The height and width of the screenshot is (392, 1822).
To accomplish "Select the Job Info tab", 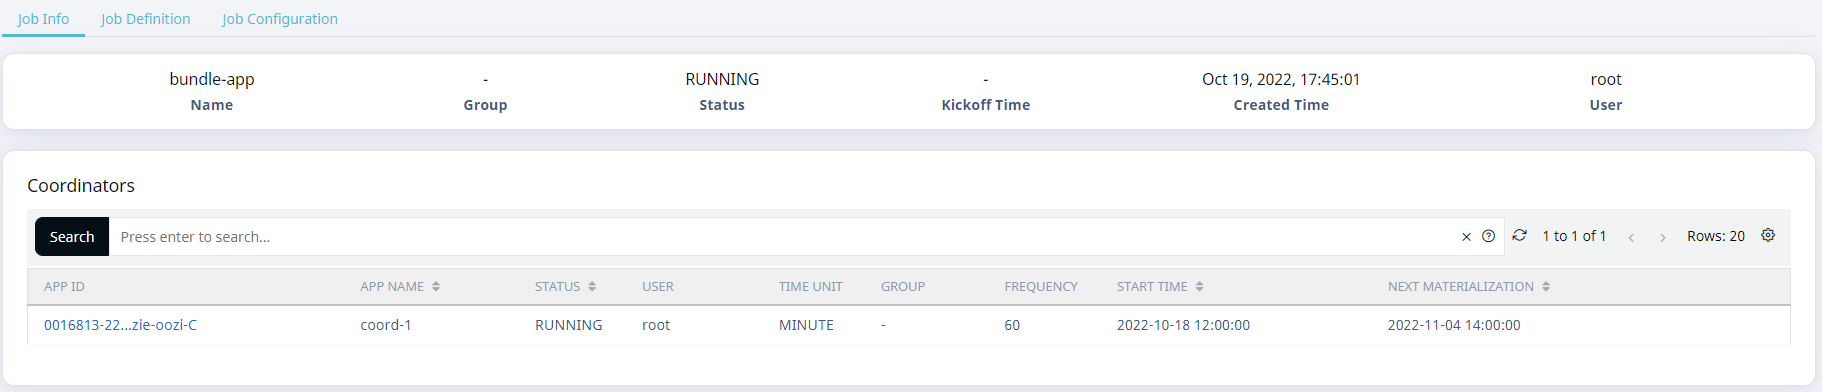I will click(43, 19).
